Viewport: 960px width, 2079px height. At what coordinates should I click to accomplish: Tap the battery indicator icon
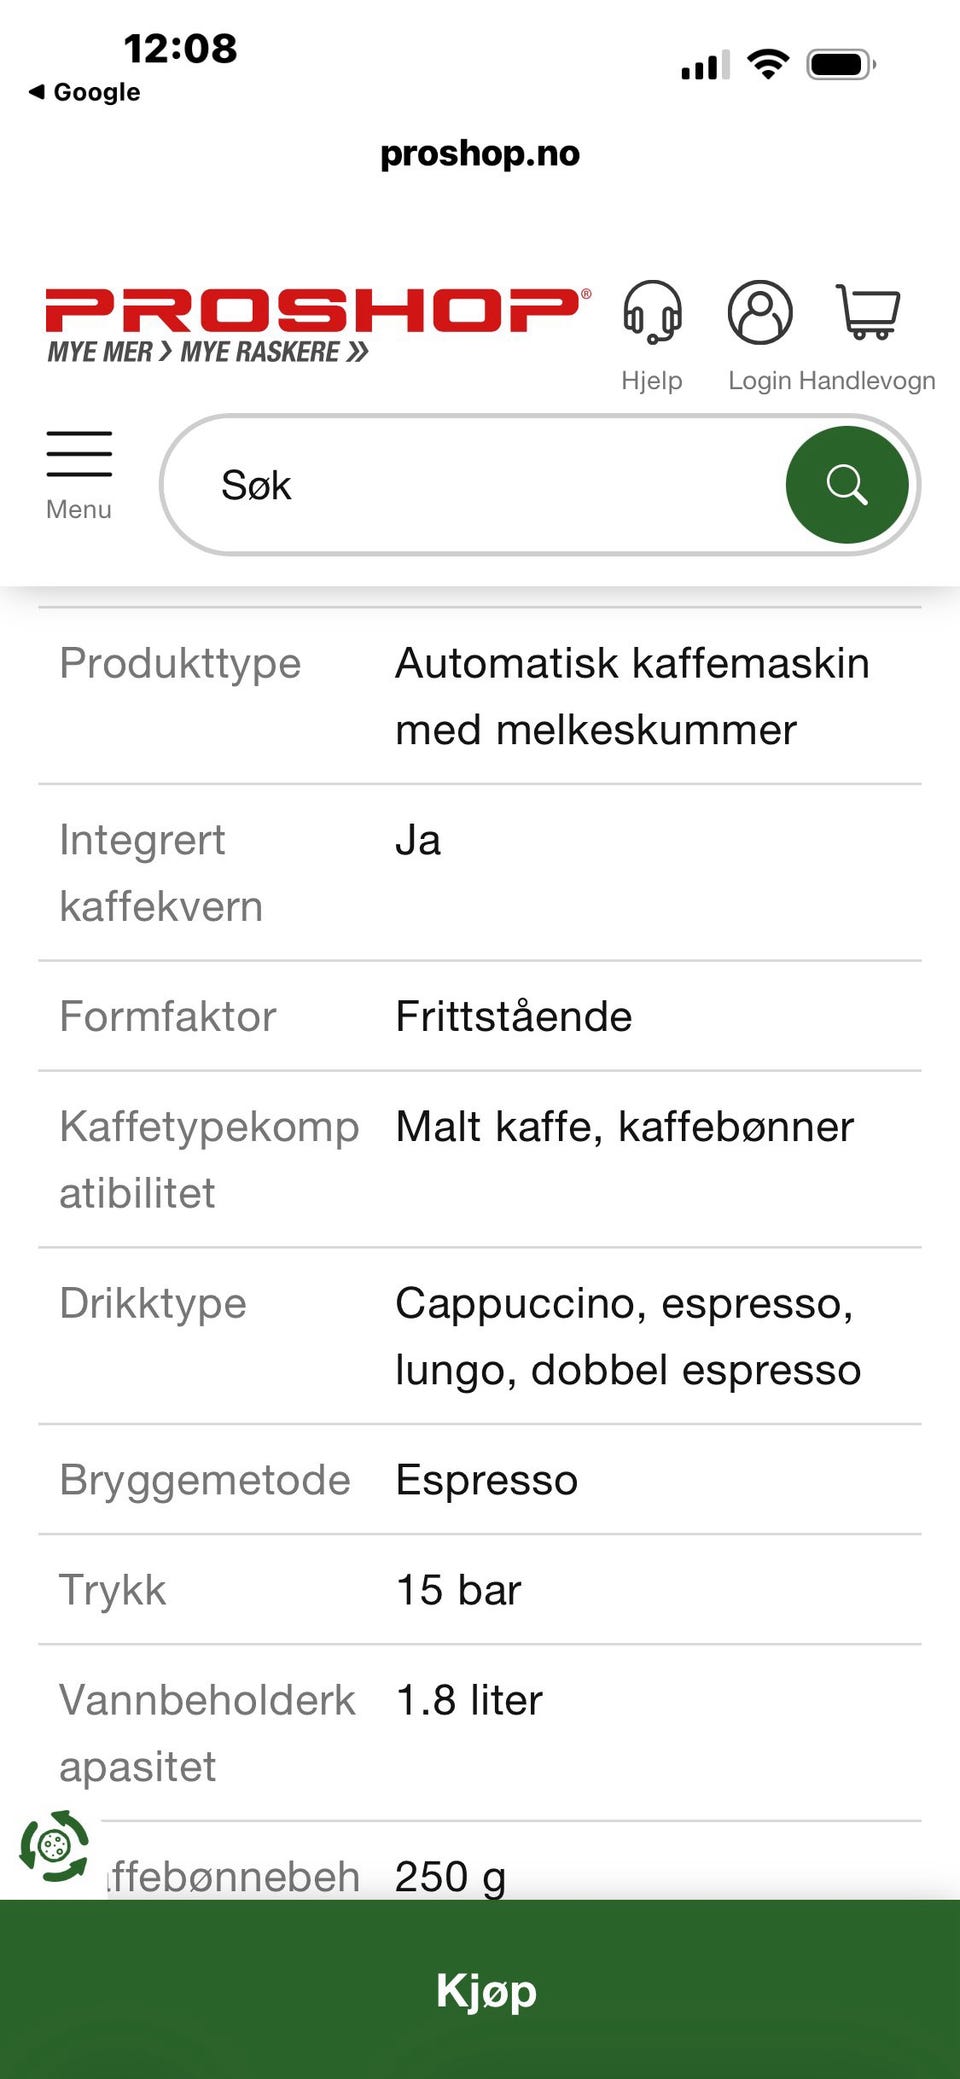click(x=841, y=65)
